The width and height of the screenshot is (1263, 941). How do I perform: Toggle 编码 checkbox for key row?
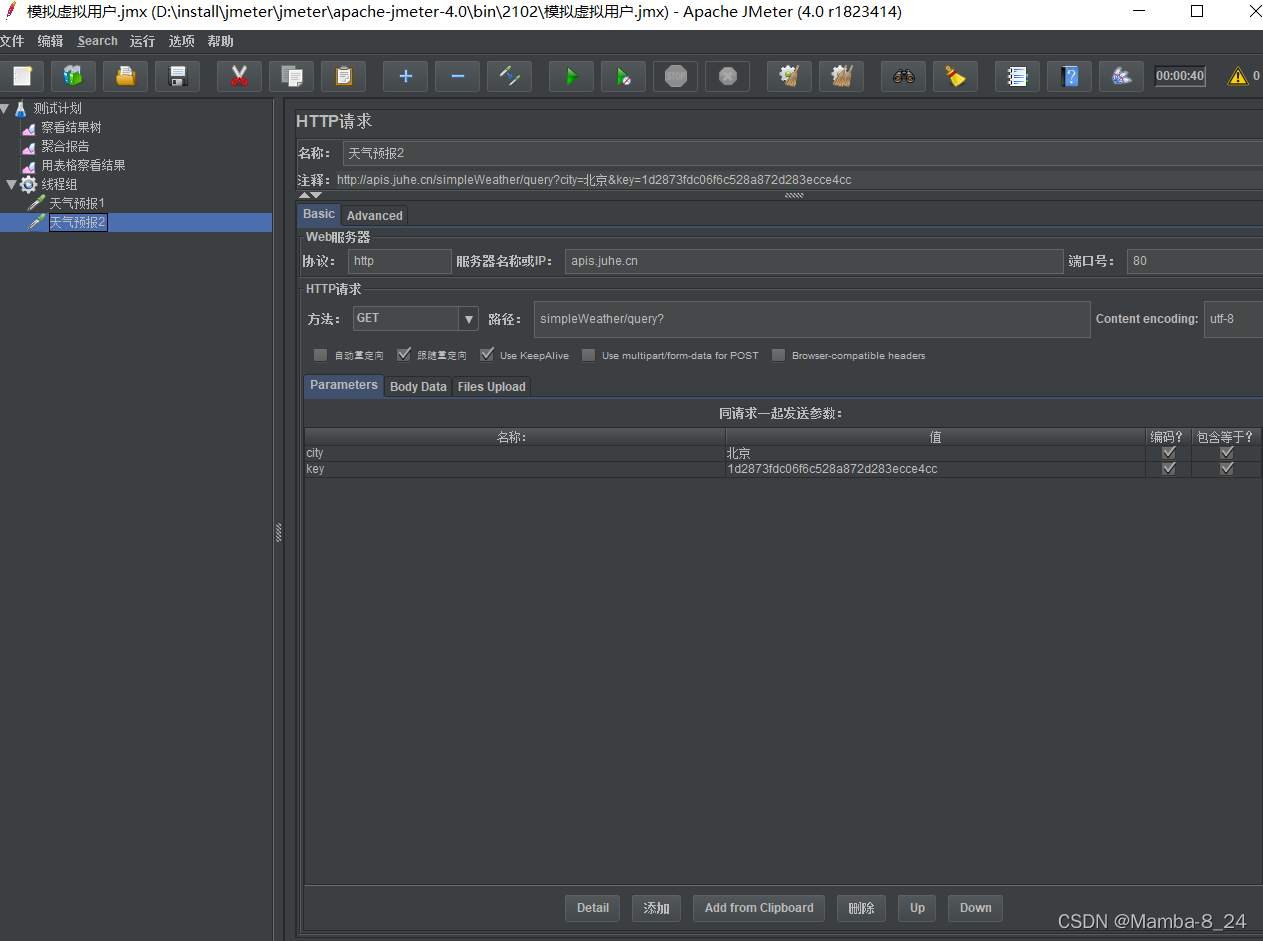pos(1168,469)
